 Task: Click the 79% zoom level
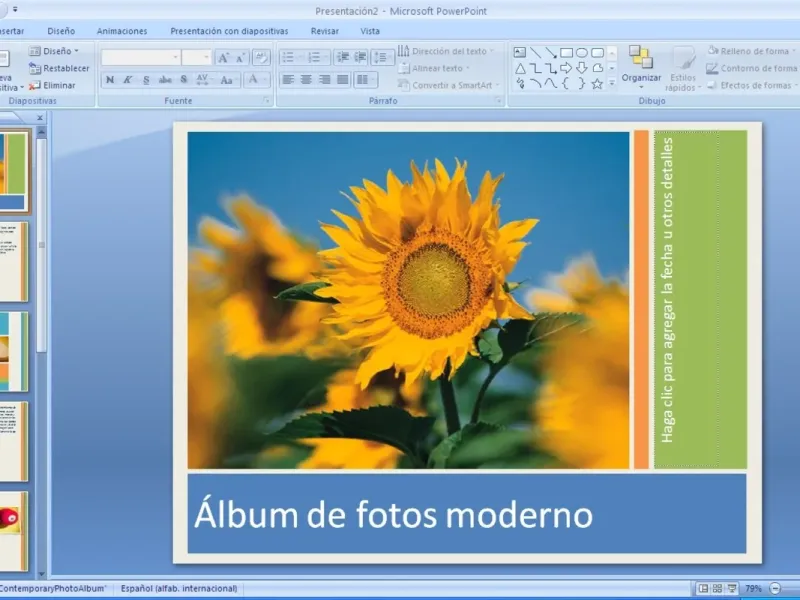coord(753,588)
